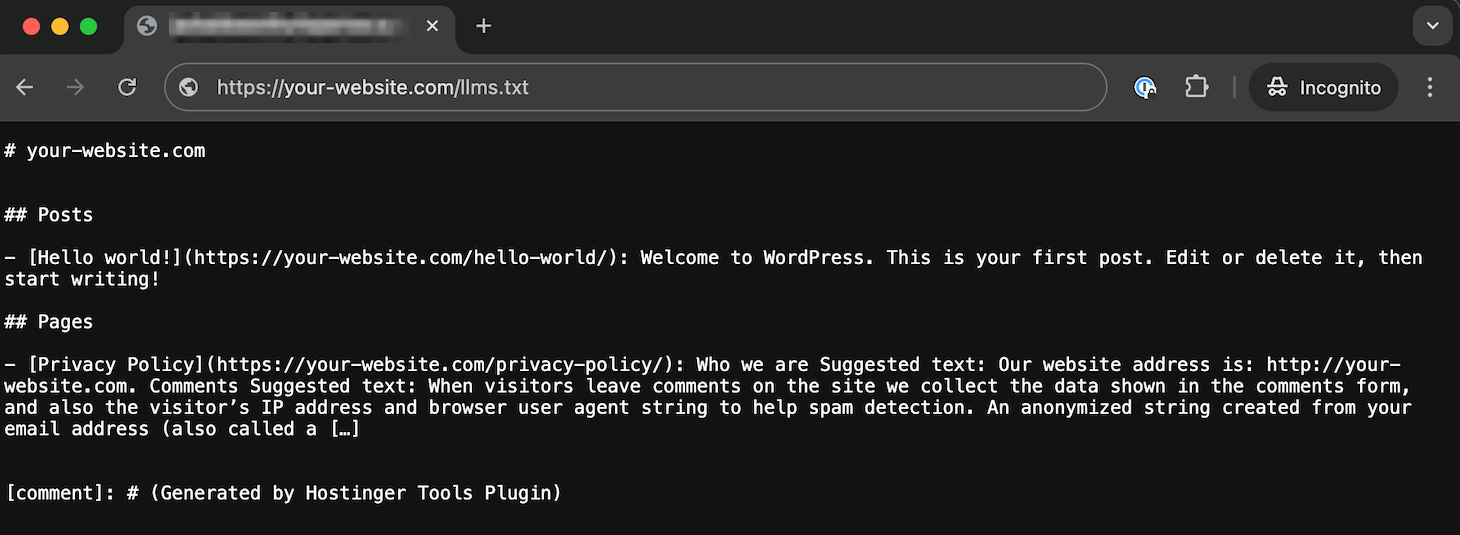
Task: Close the current browser tab
Action: point(432,26)
